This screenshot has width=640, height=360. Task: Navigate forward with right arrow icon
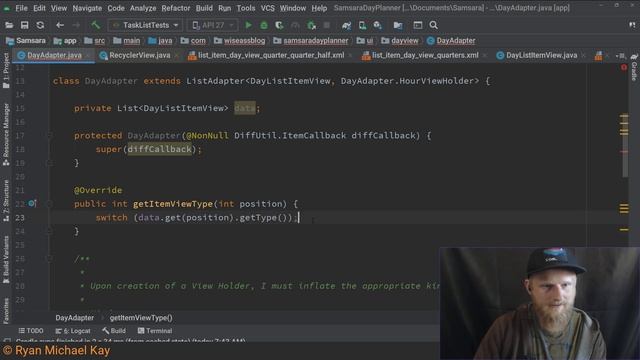click(76, 25)
